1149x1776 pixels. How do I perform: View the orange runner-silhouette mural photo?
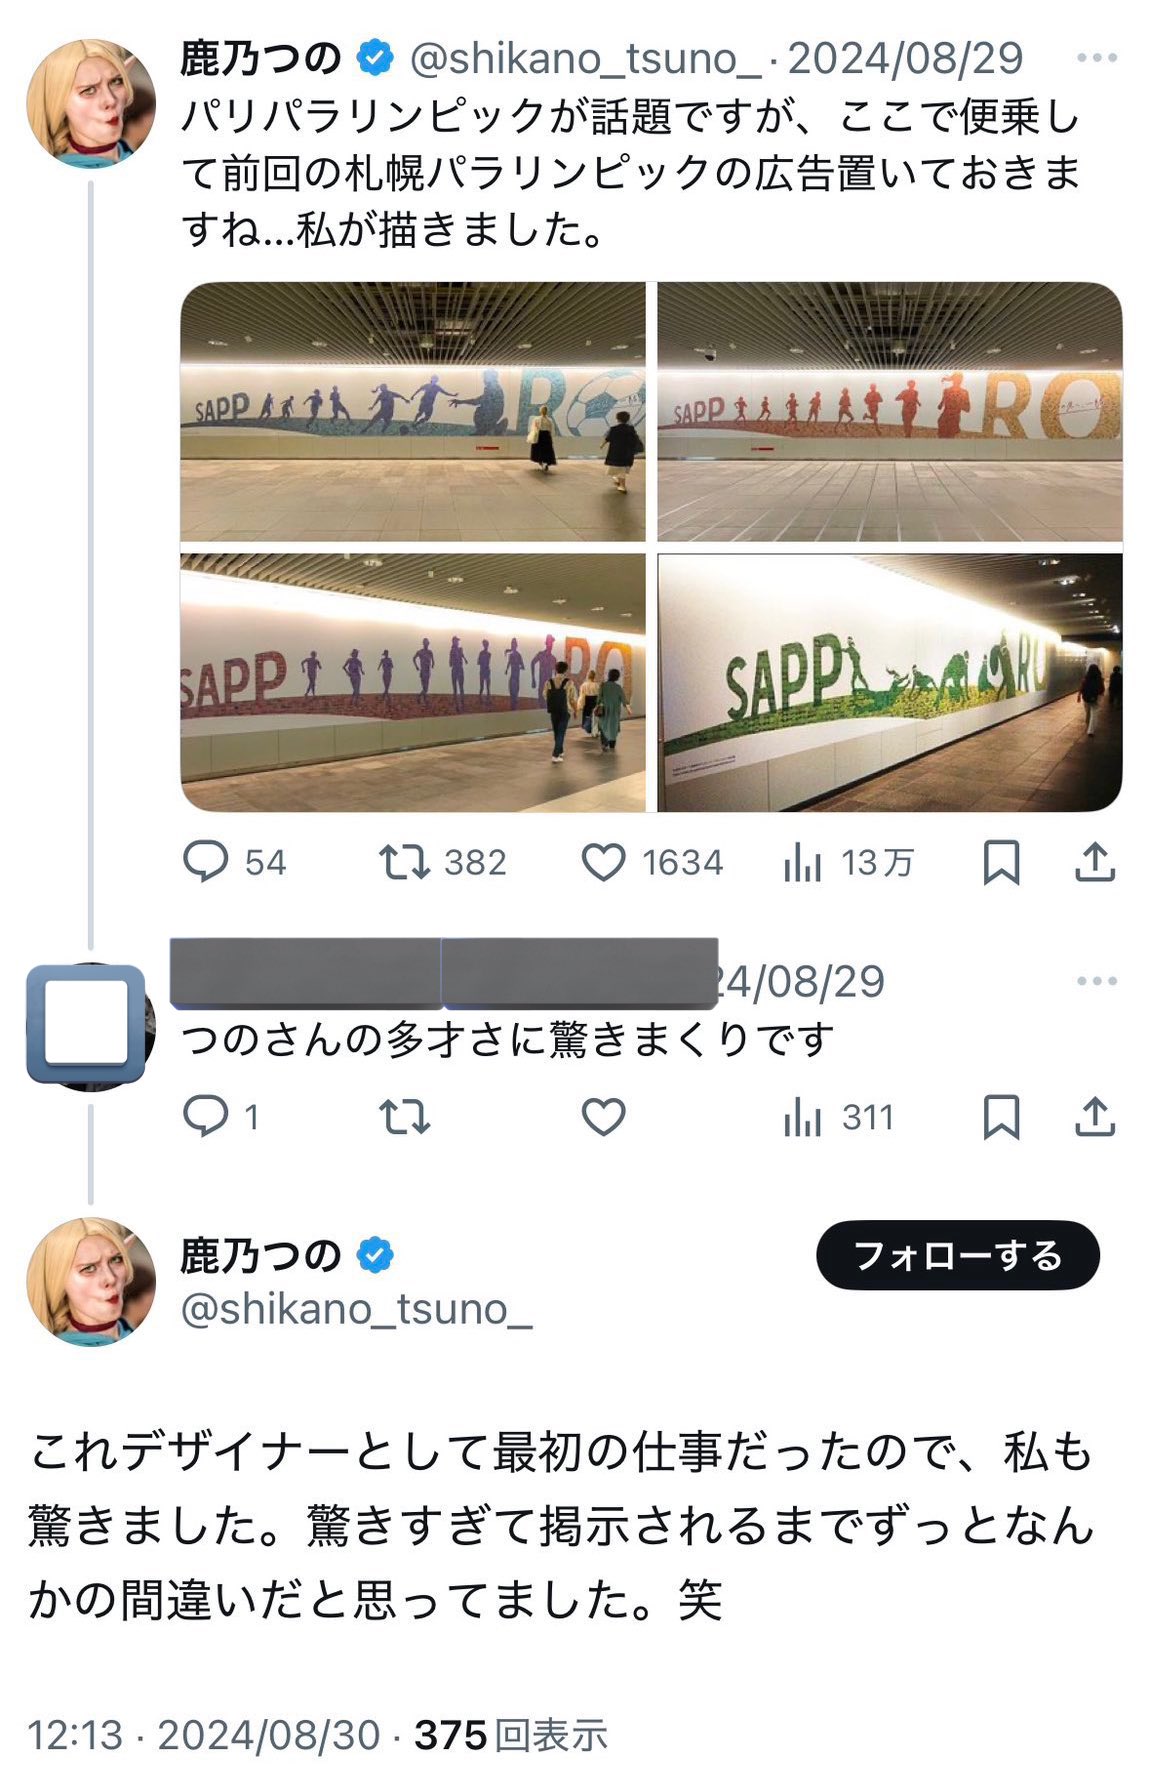[x=890, y=411]
